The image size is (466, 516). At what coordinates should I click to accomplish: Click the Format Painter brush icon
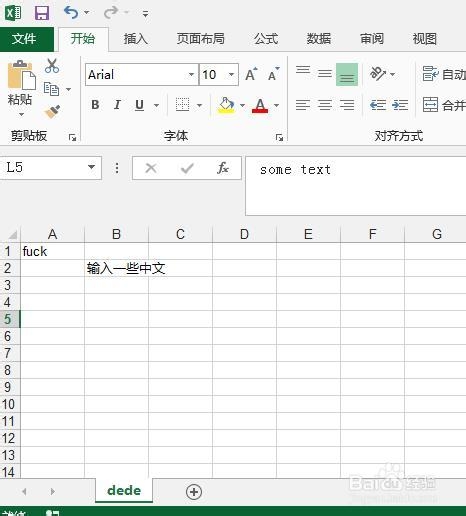coord(52,112)
